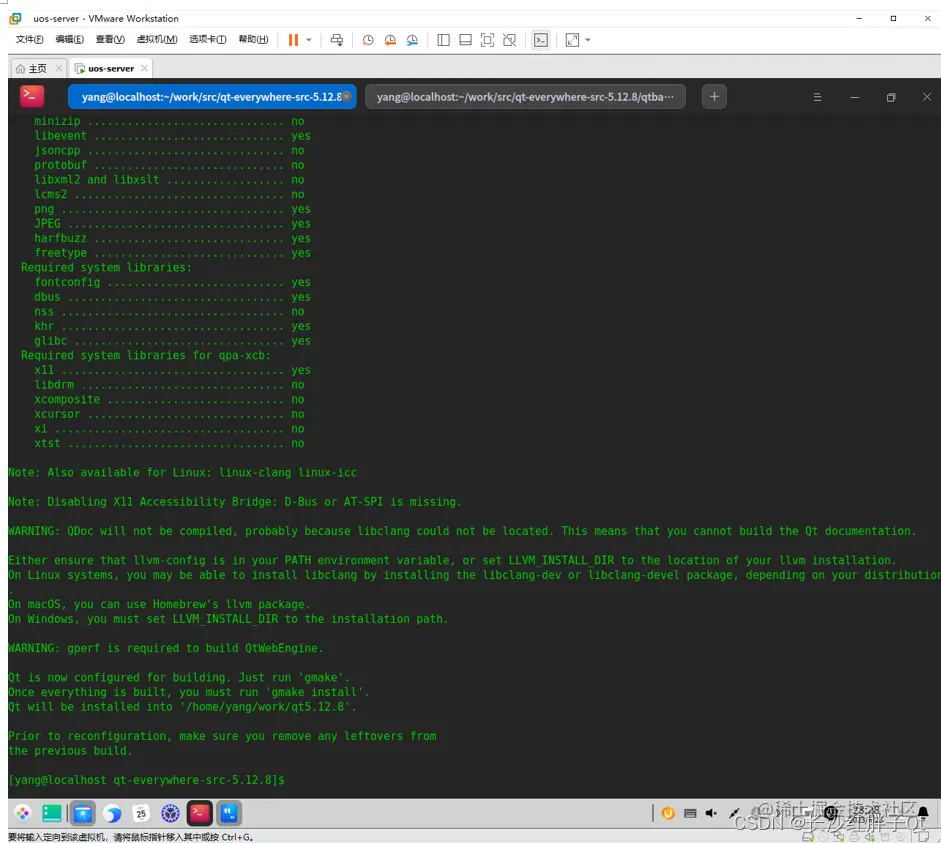Viewport: 941px width, 843px height.
Task: Close the guest terminal window
Action: (x=927, y=97)
